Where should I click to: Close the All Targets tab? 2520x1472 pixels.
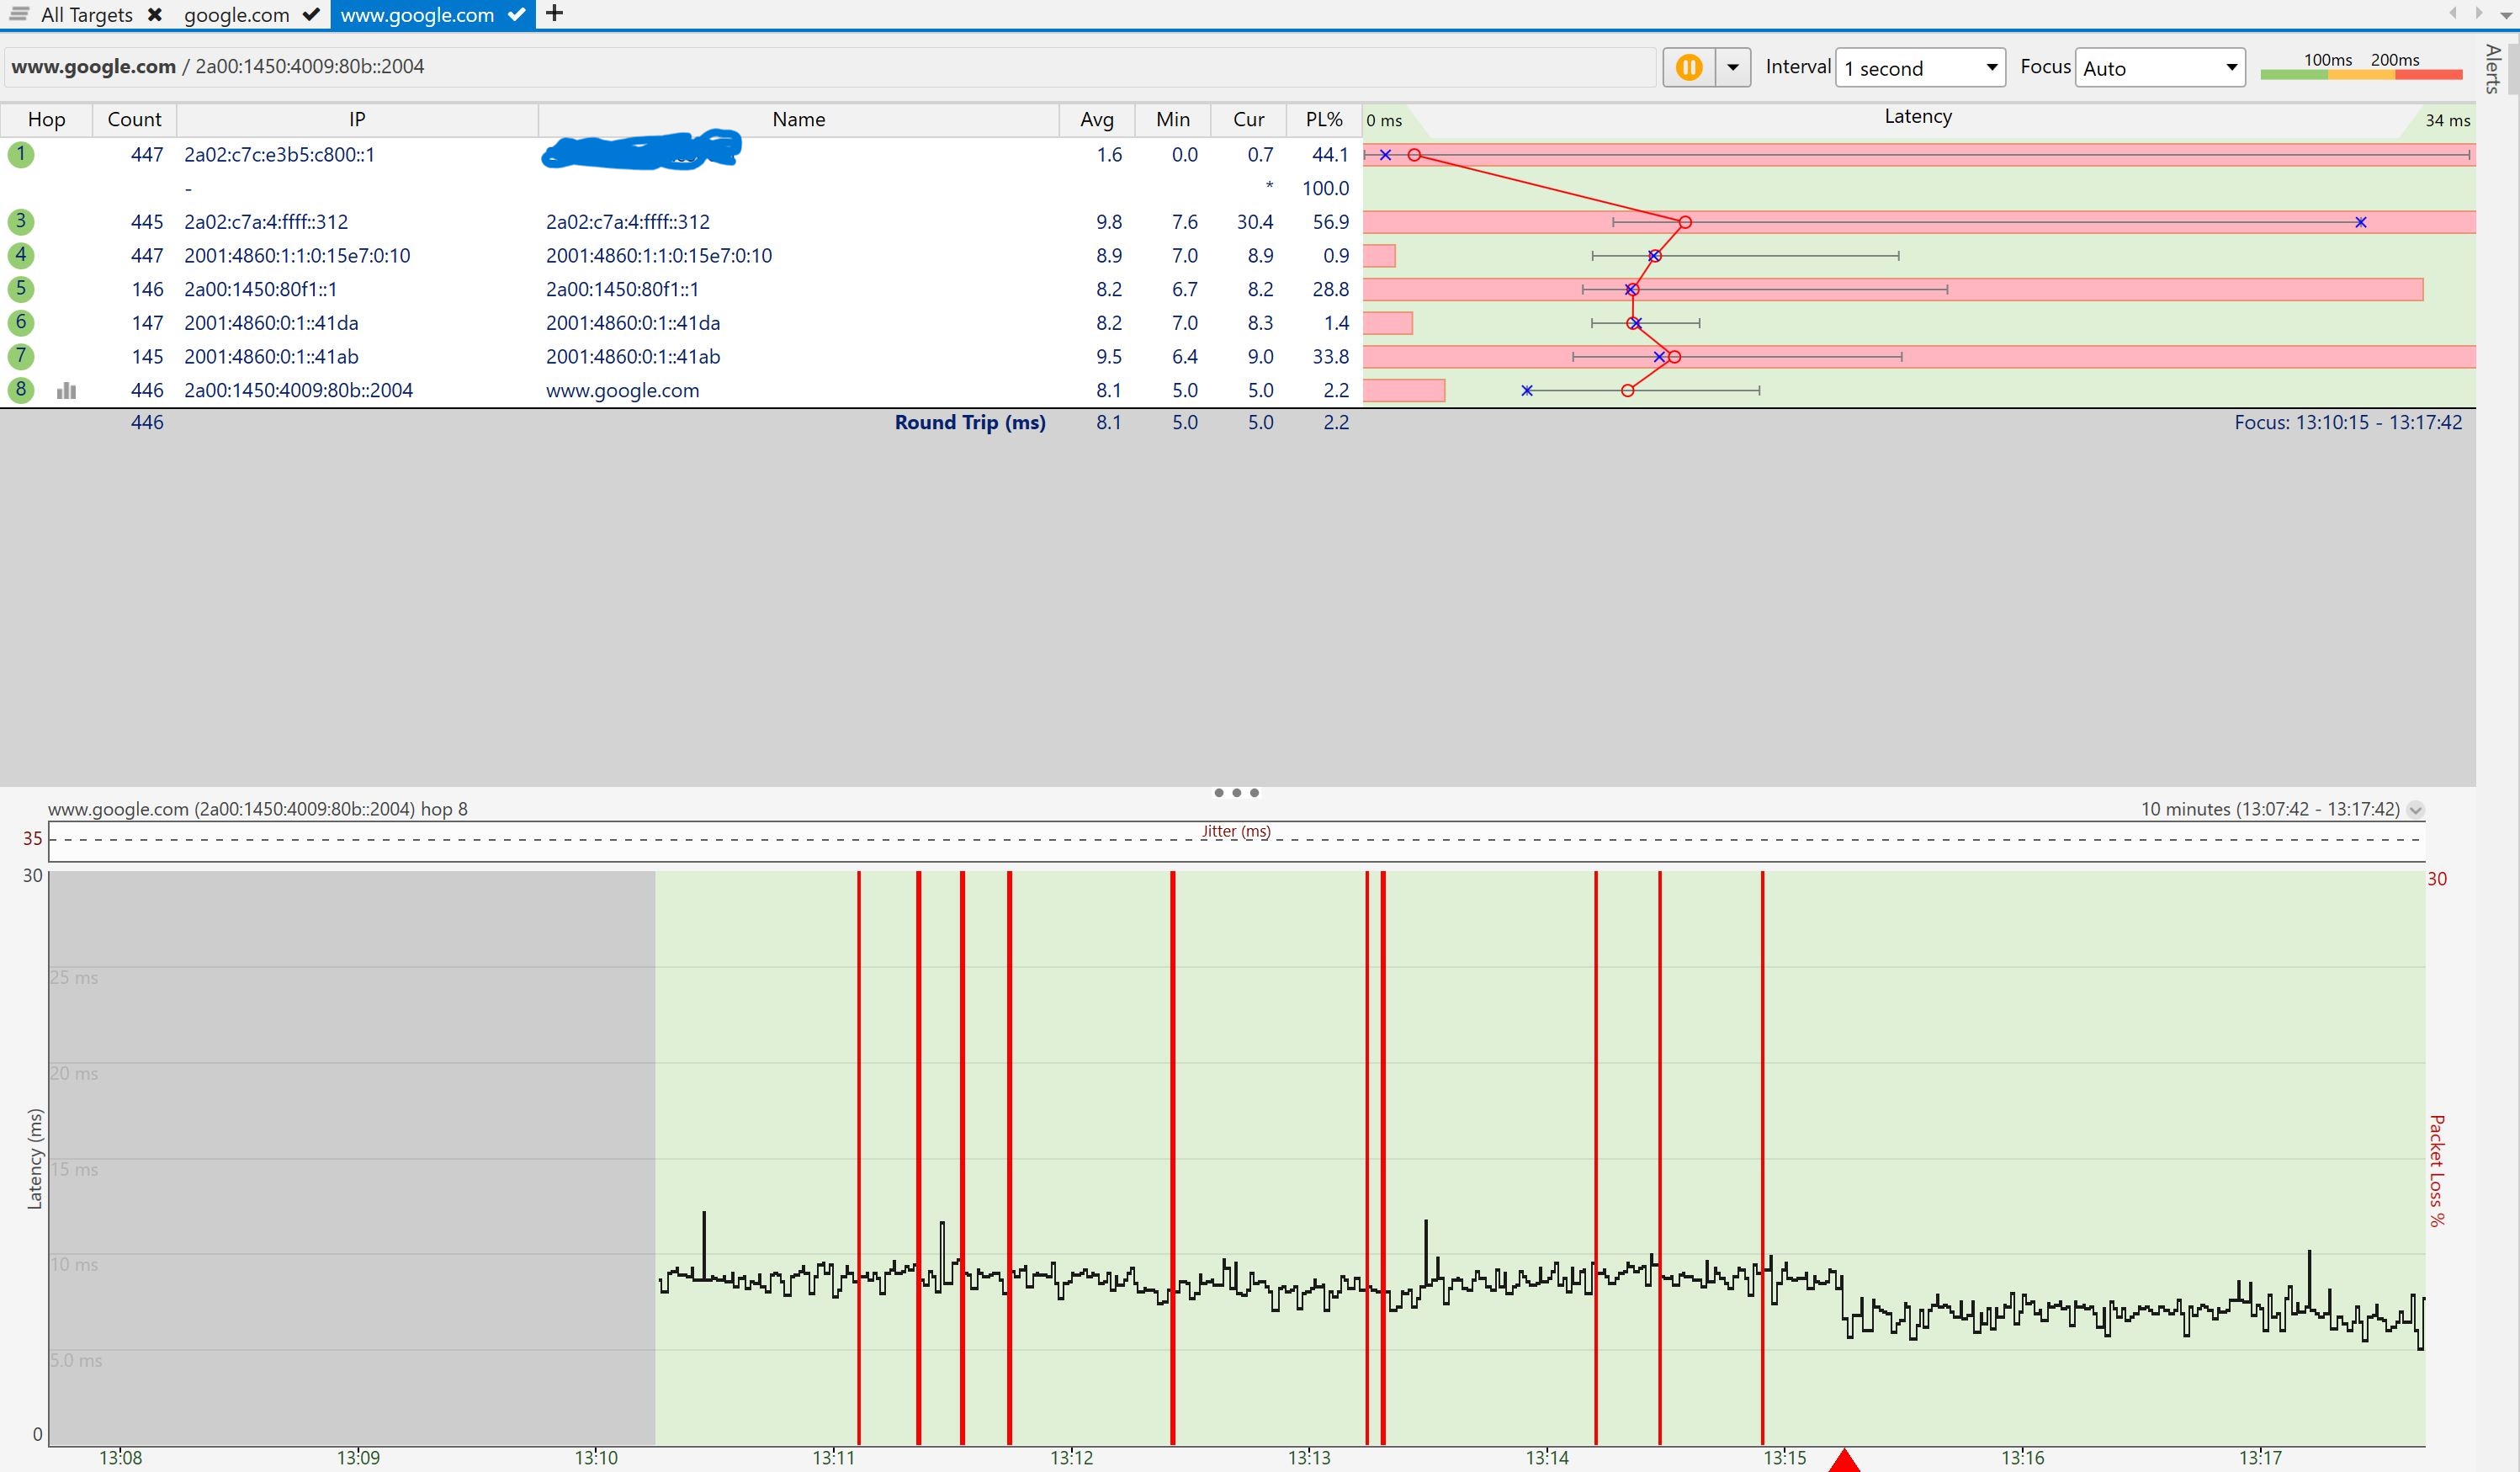click(155, 15)
